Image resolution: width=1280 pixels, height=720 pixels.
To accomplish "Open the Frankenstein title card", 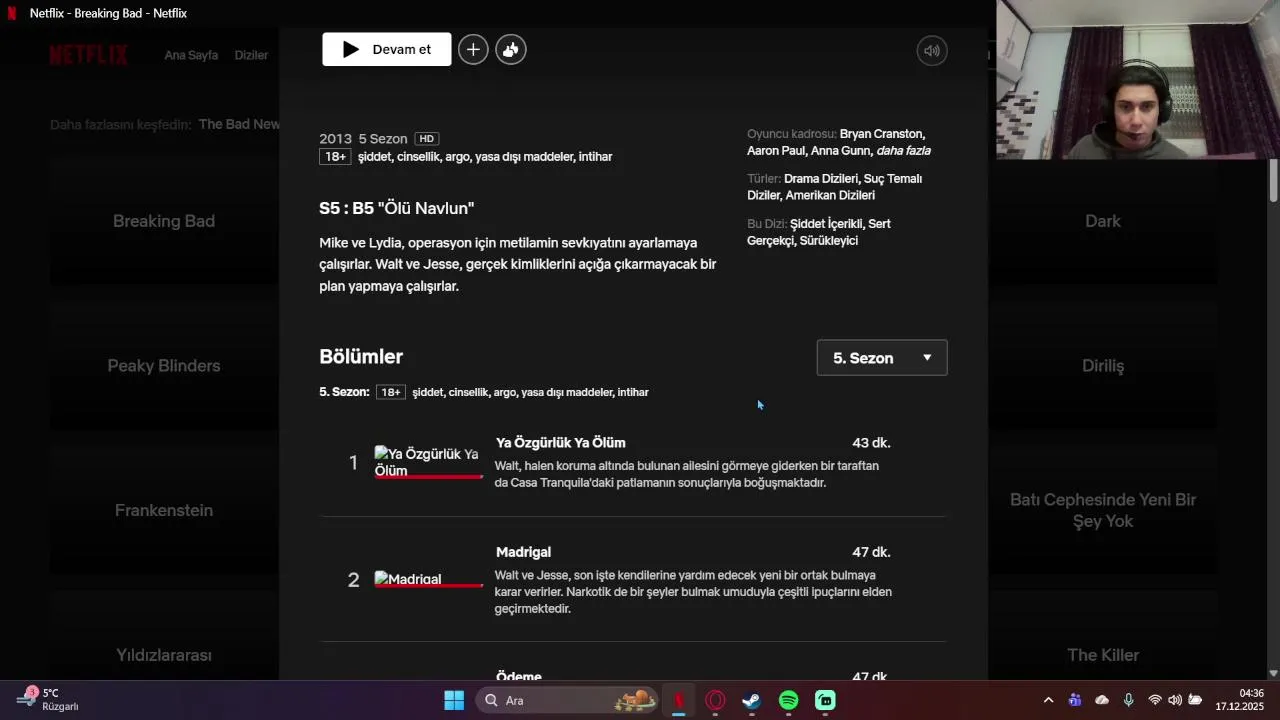I will tap(164, 510).
